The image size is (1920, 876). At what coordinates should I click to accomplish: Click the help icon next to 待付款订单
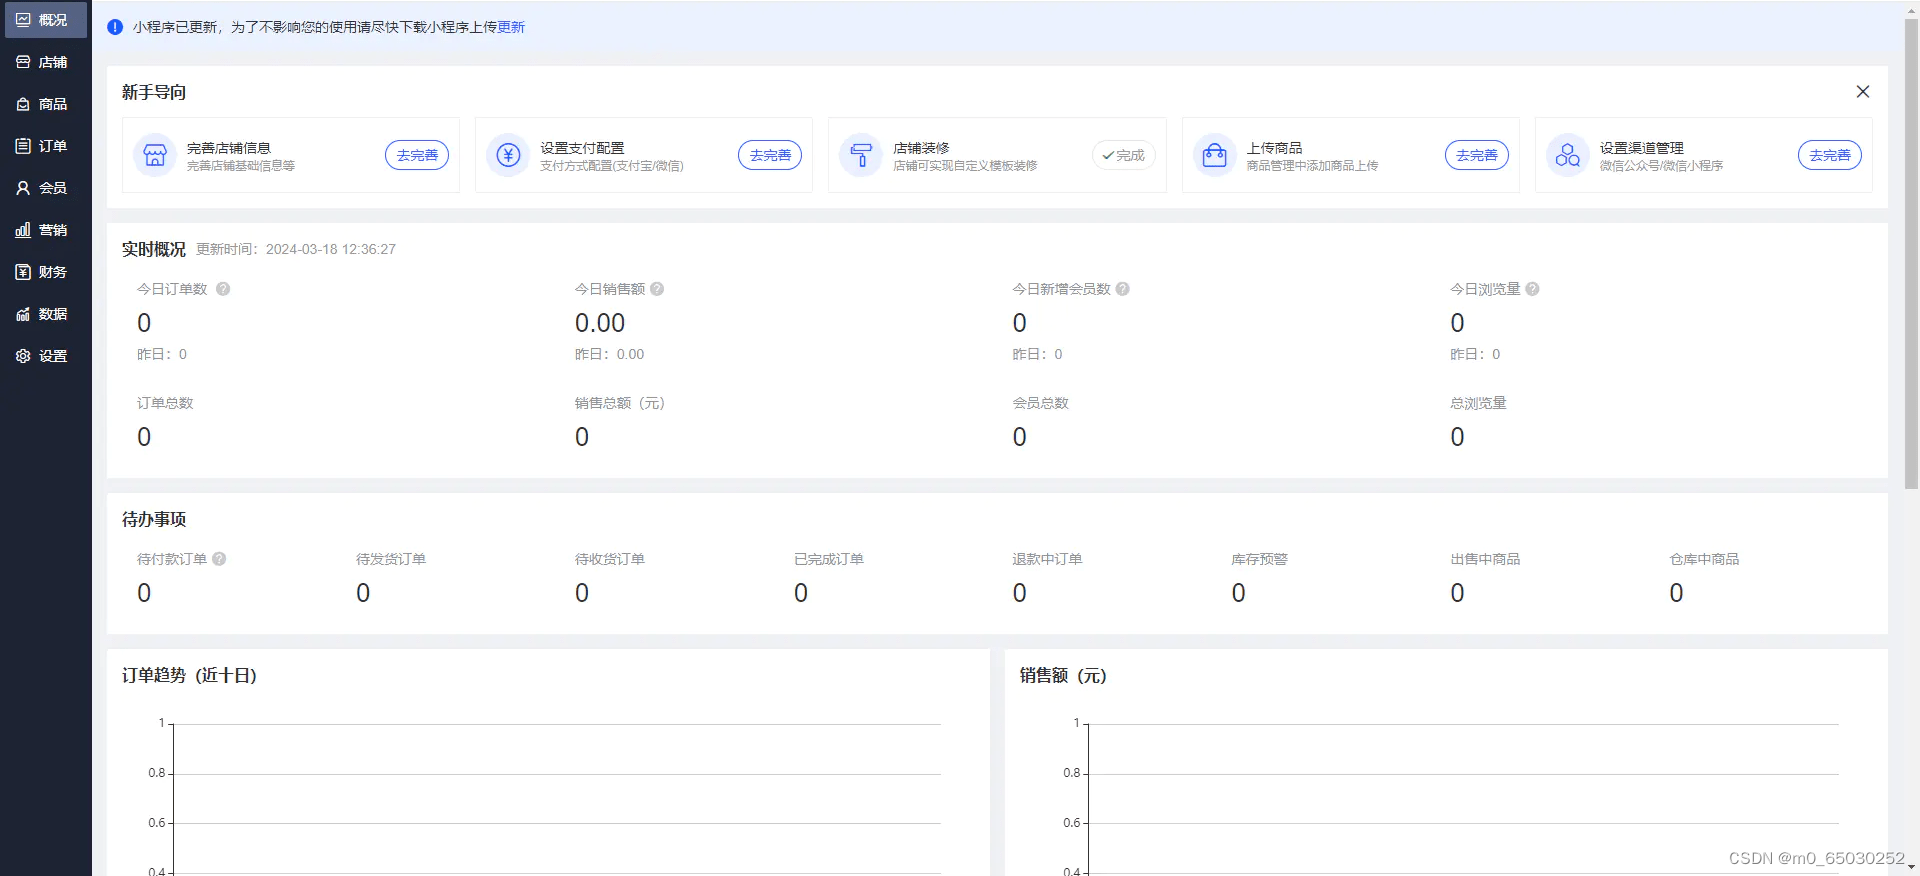click(219, 559)
